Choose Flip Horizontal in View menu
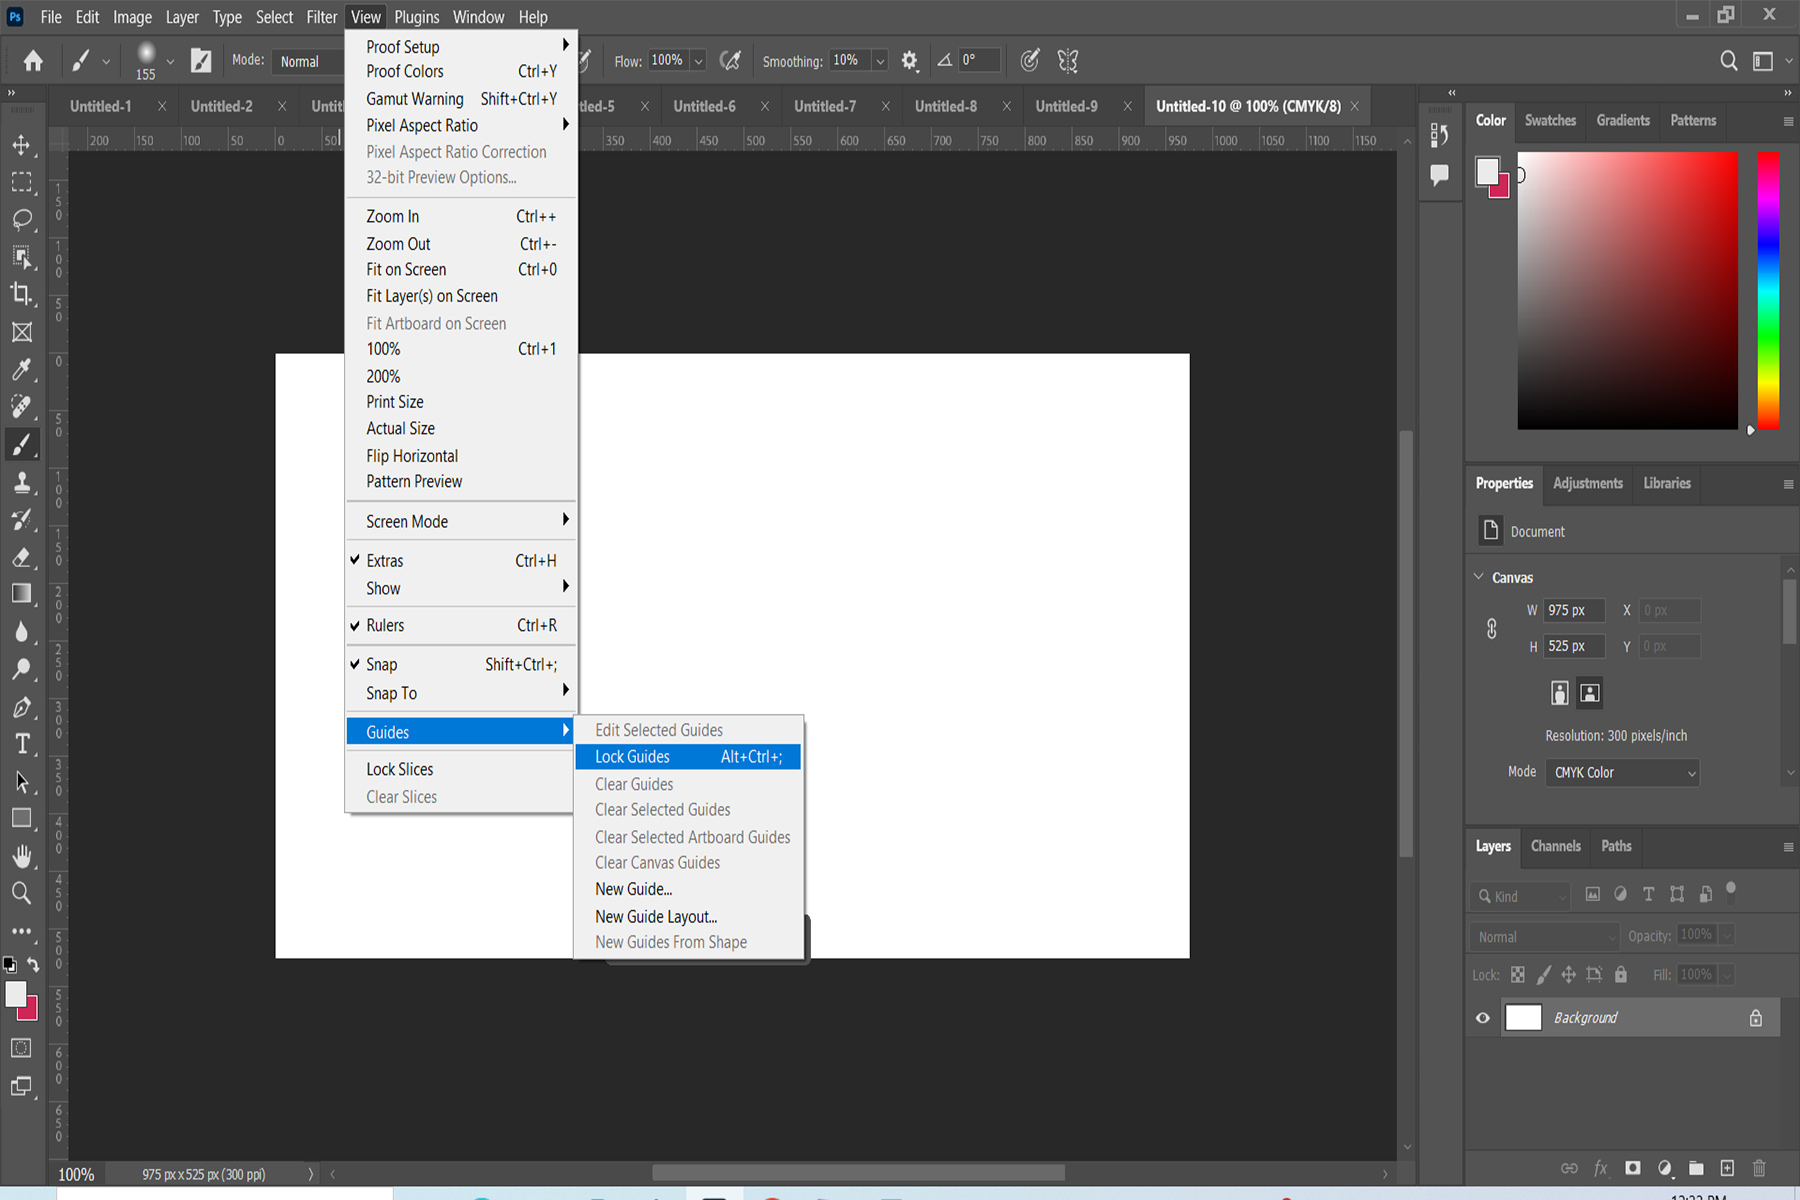Image resolution: width=1800 pixels, height=1200 pixels. pyautogui.click(x=460, y=456)
